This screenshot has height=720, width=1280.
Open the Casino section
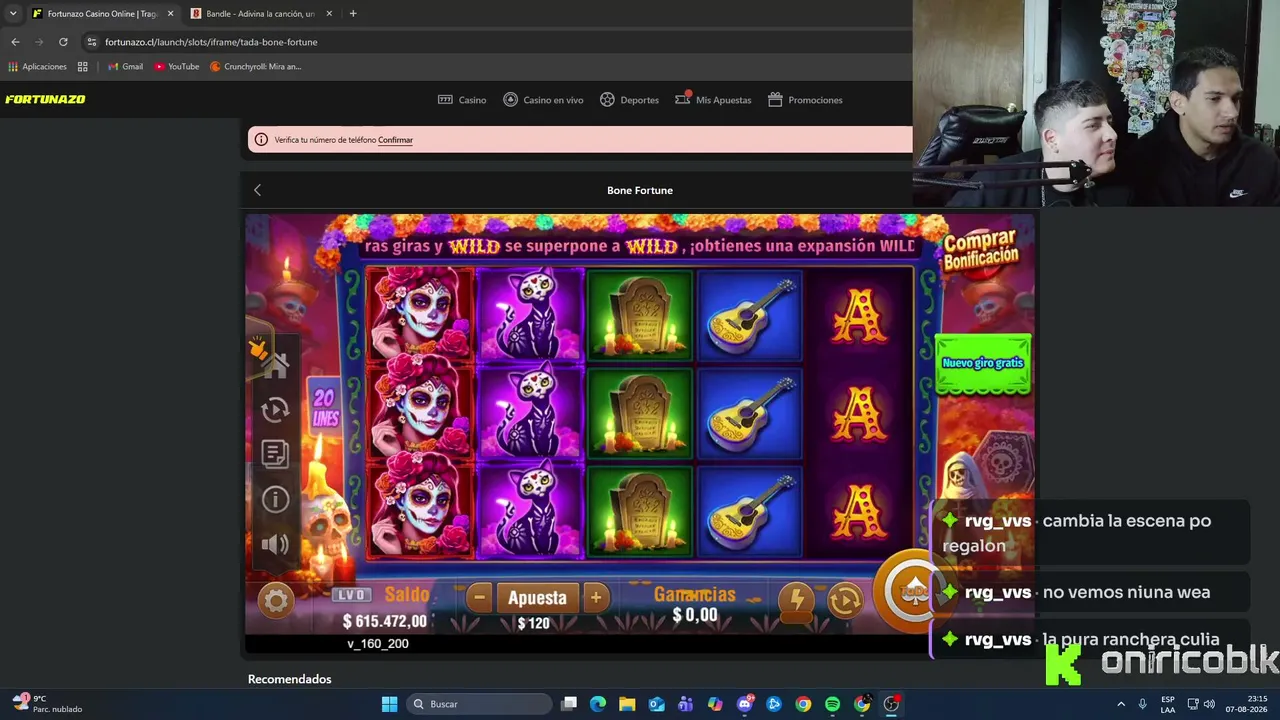tap(462, 100)
